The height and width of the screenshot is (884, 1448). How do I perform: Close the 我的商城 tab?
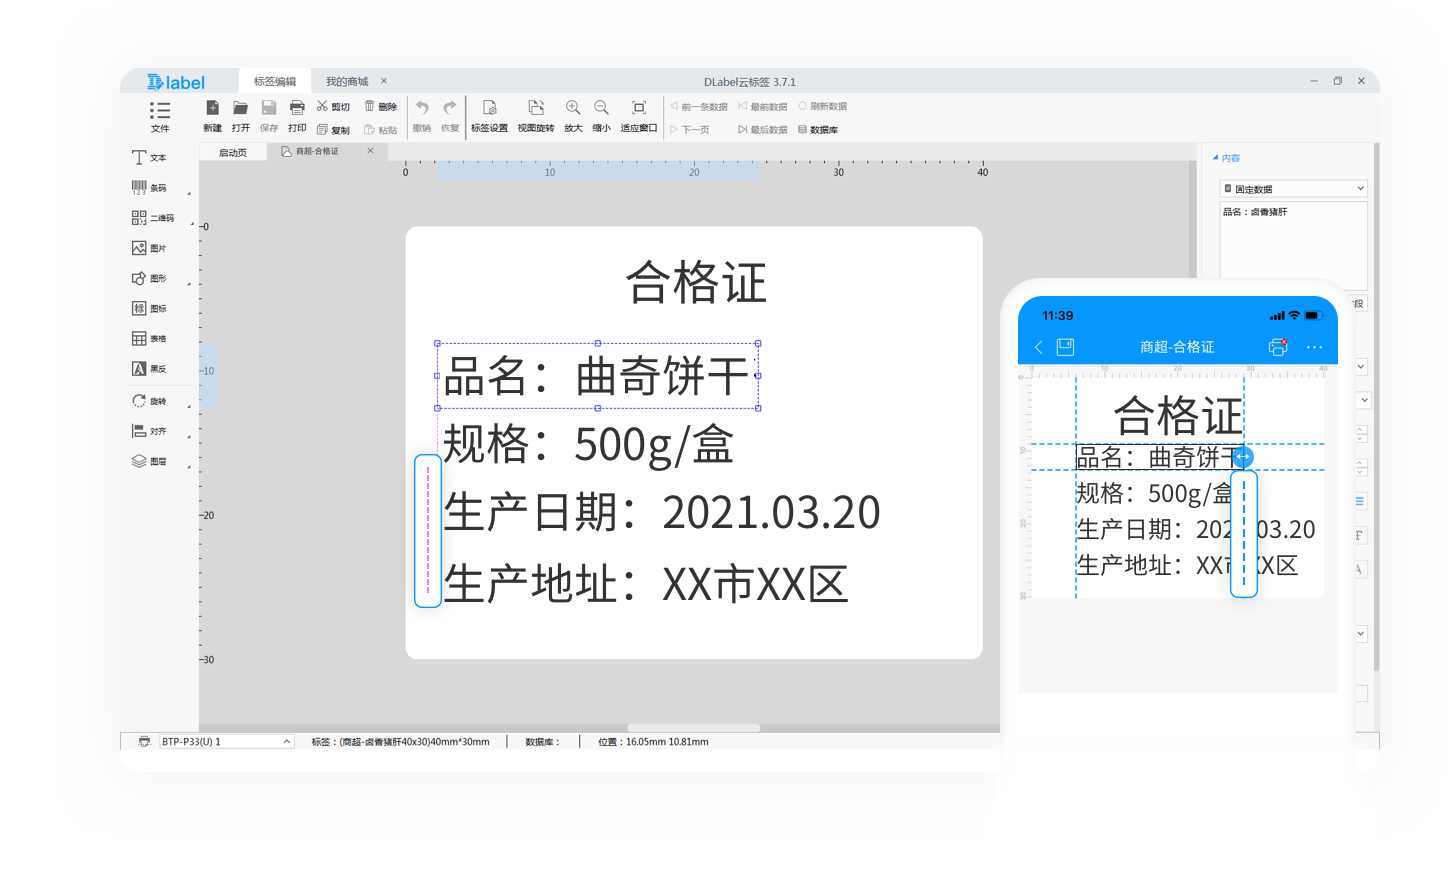tap(383, 81)
